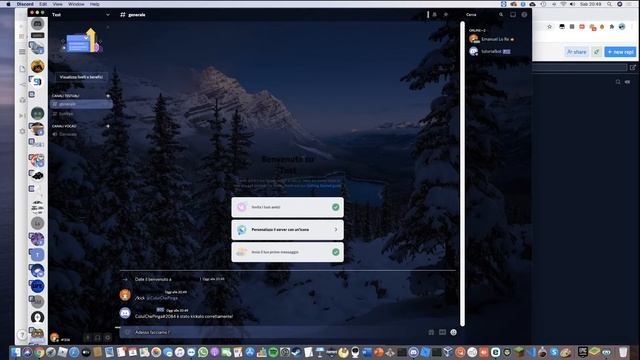Click Personalizza il server con un'icona card
Screen dimensions: 640x360
(287, 230)
